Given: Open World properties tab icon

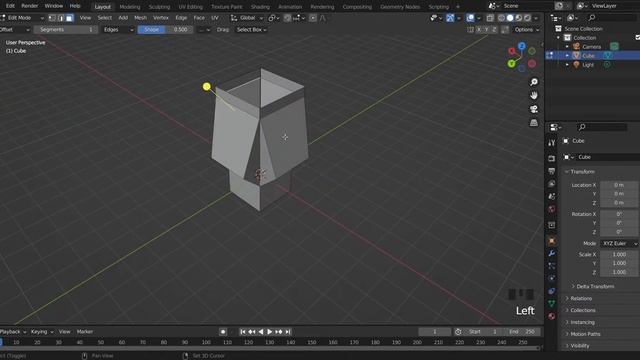Looking at the screenshot, I should [x=551, y=209].
